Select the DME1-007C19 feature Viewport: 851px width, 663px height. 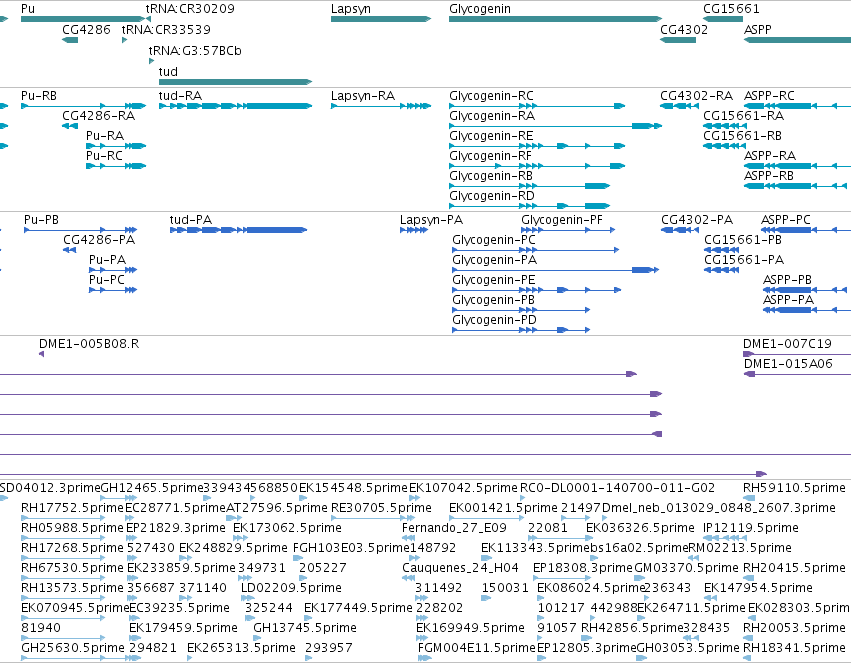tap(797, 354)
